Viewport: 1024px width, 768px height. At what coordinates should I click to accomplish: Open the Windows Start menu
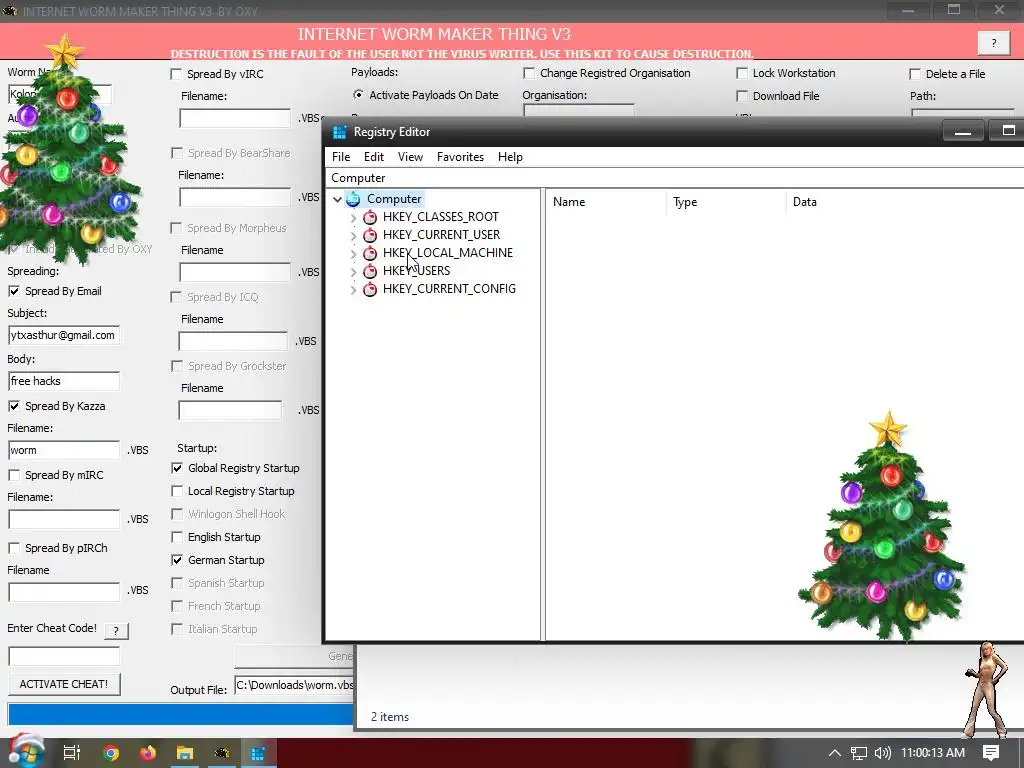click(26, 752)
